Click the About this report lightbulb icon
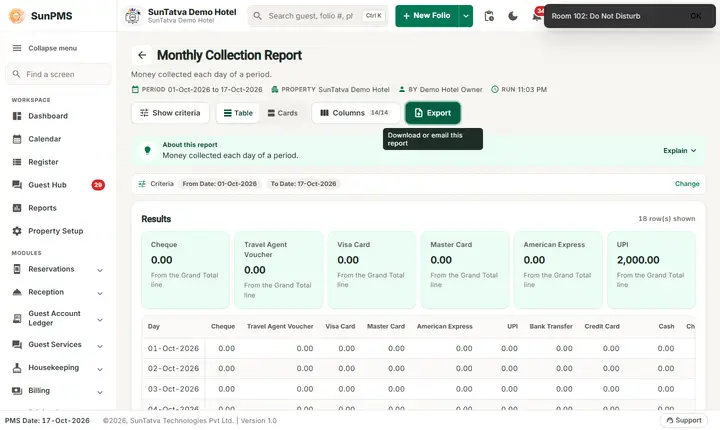The height and width of the screenshot is (430, 720). click(x=147, y=150)
